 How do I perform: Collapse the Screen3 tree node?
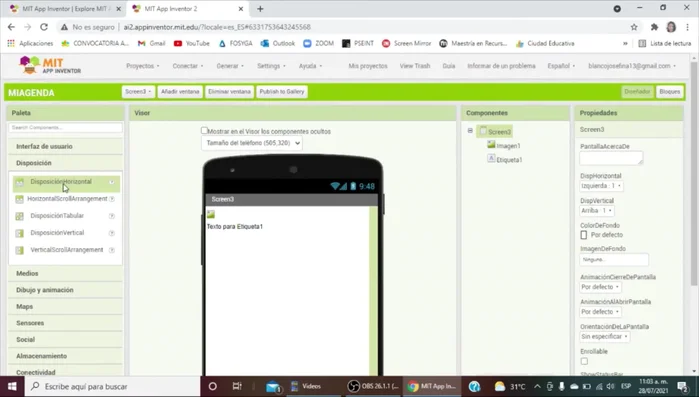point(470,131)
